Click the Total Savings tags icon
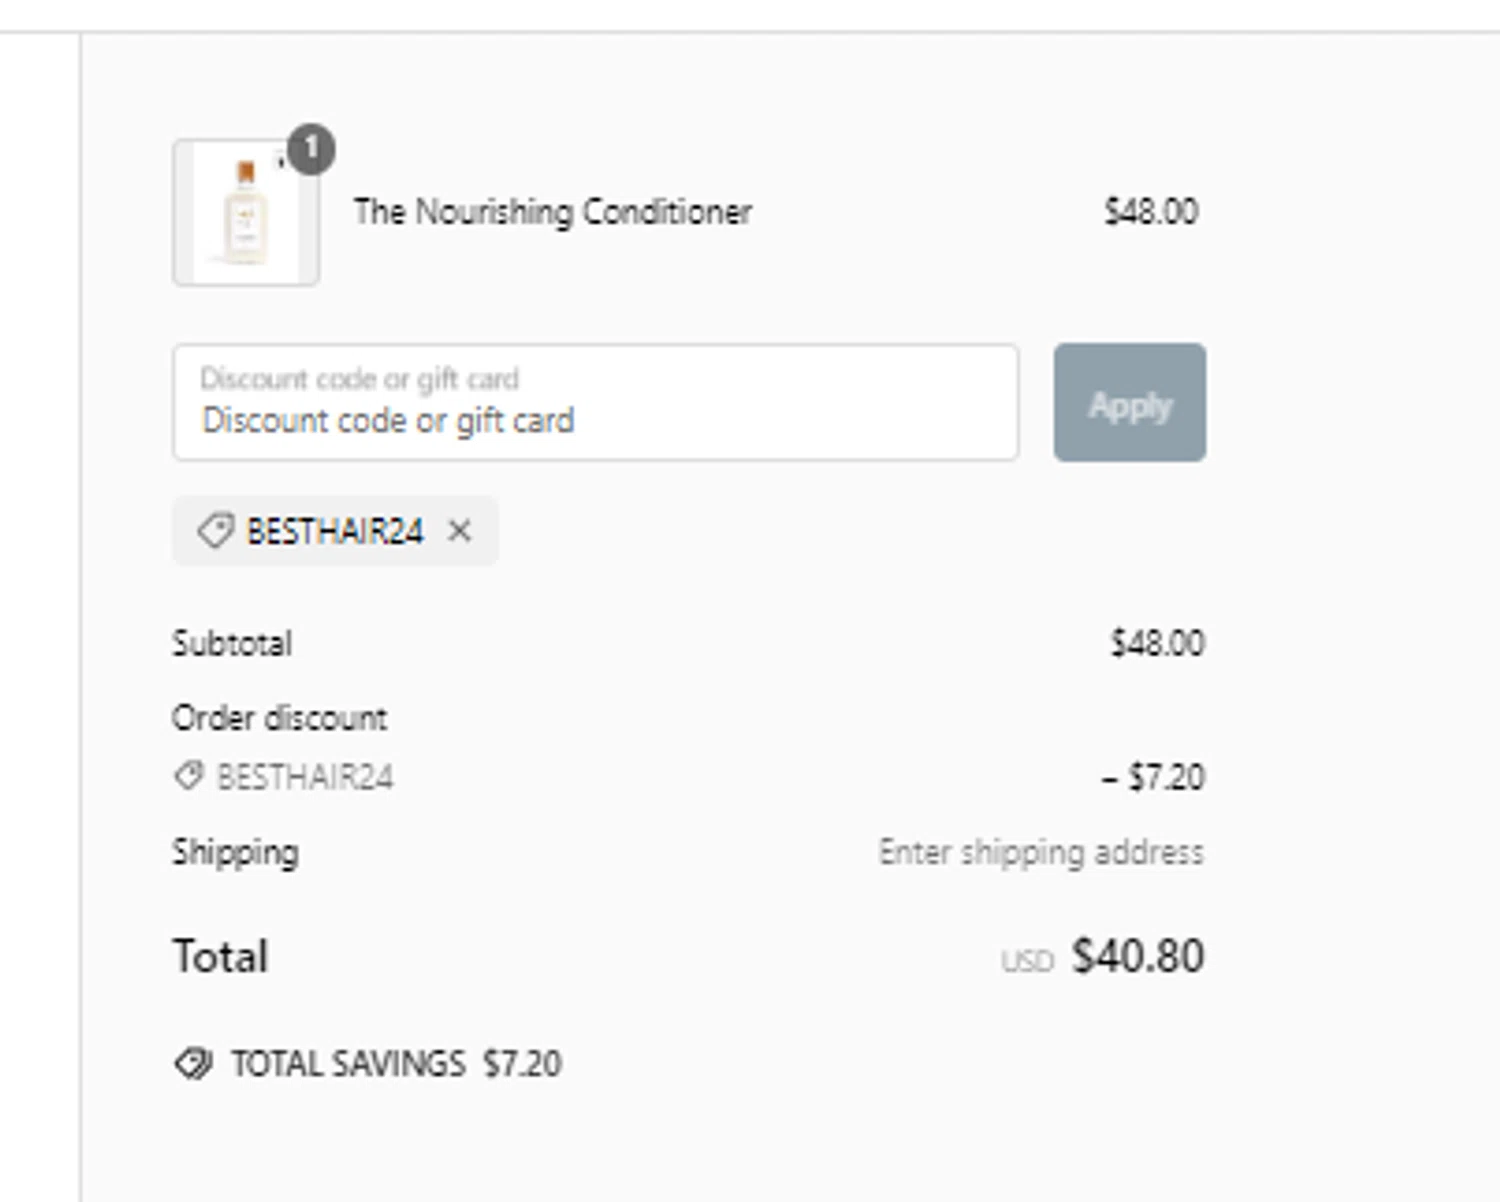 (x=193, y=1063)
